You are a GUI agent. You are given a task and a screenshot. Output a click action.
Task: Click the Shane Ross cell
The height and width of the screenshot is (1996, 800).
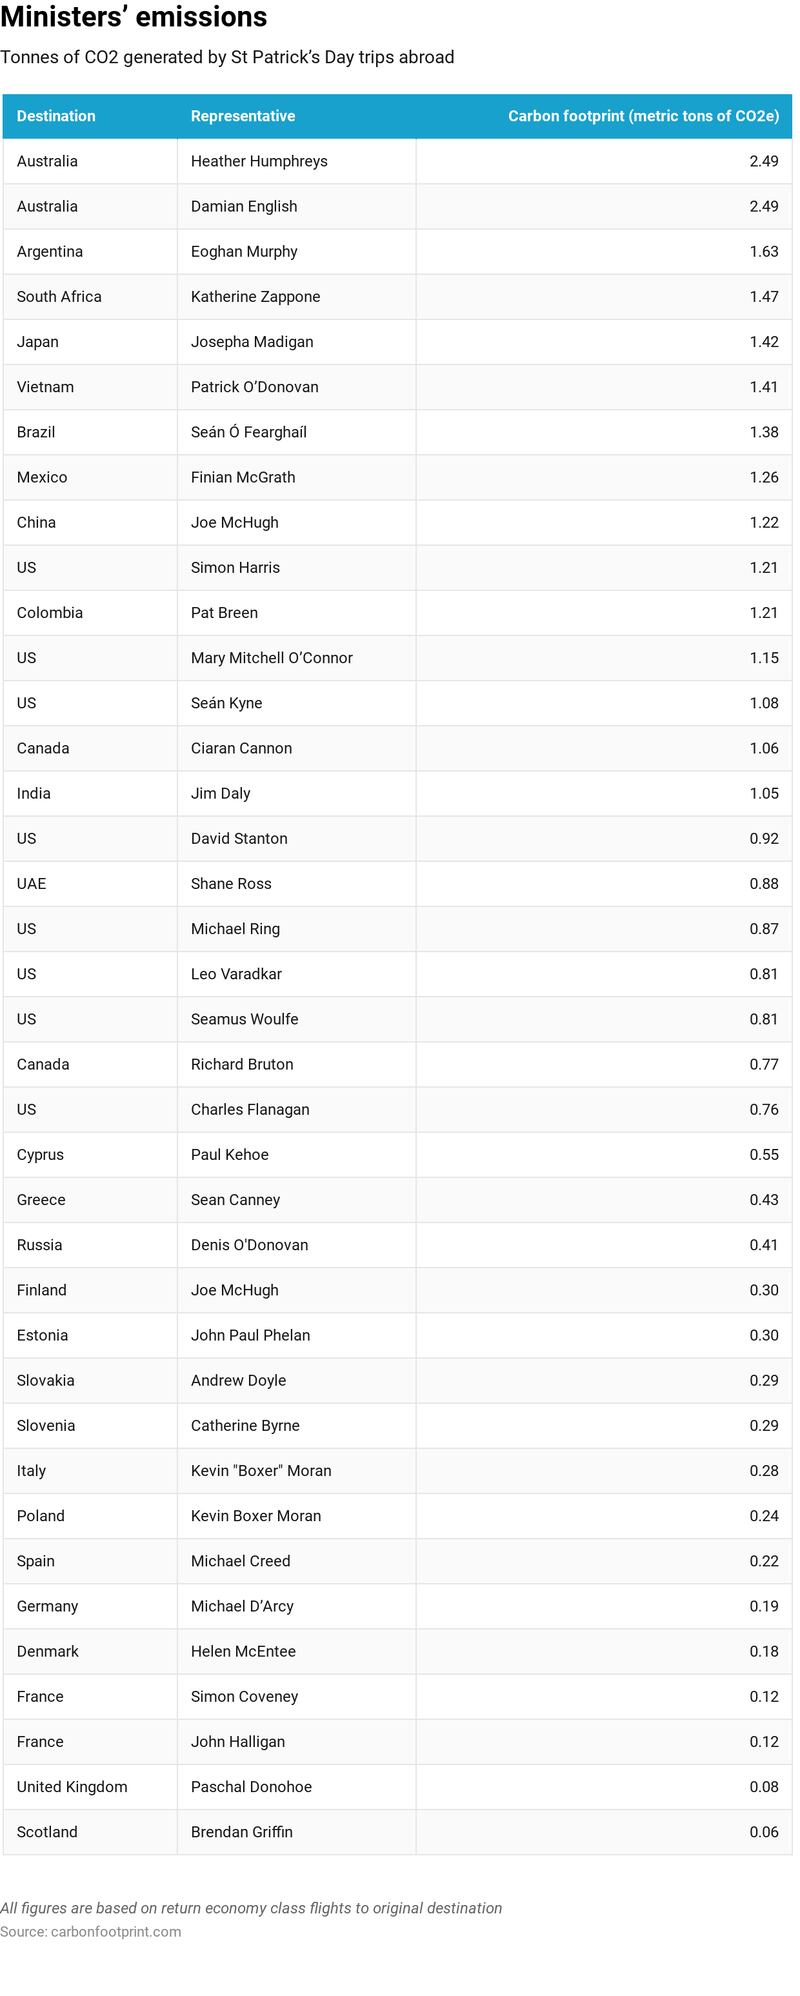coord(231,883)
